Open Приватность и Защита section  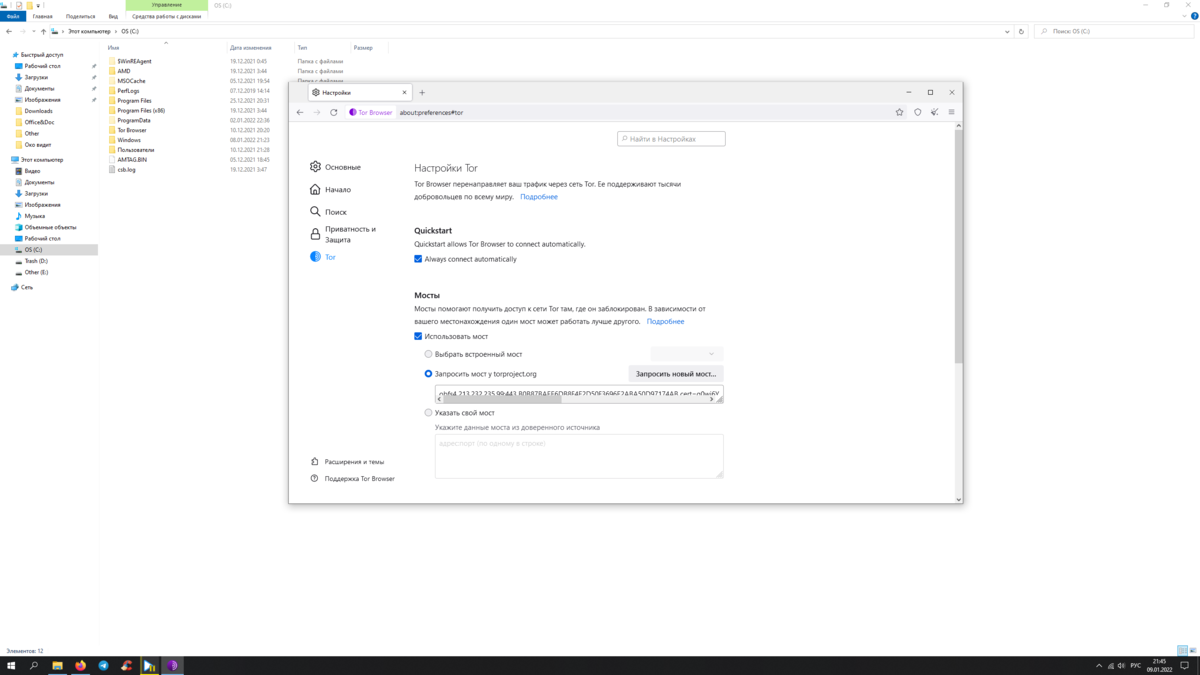pyautogui.click(x=343, y=234)
